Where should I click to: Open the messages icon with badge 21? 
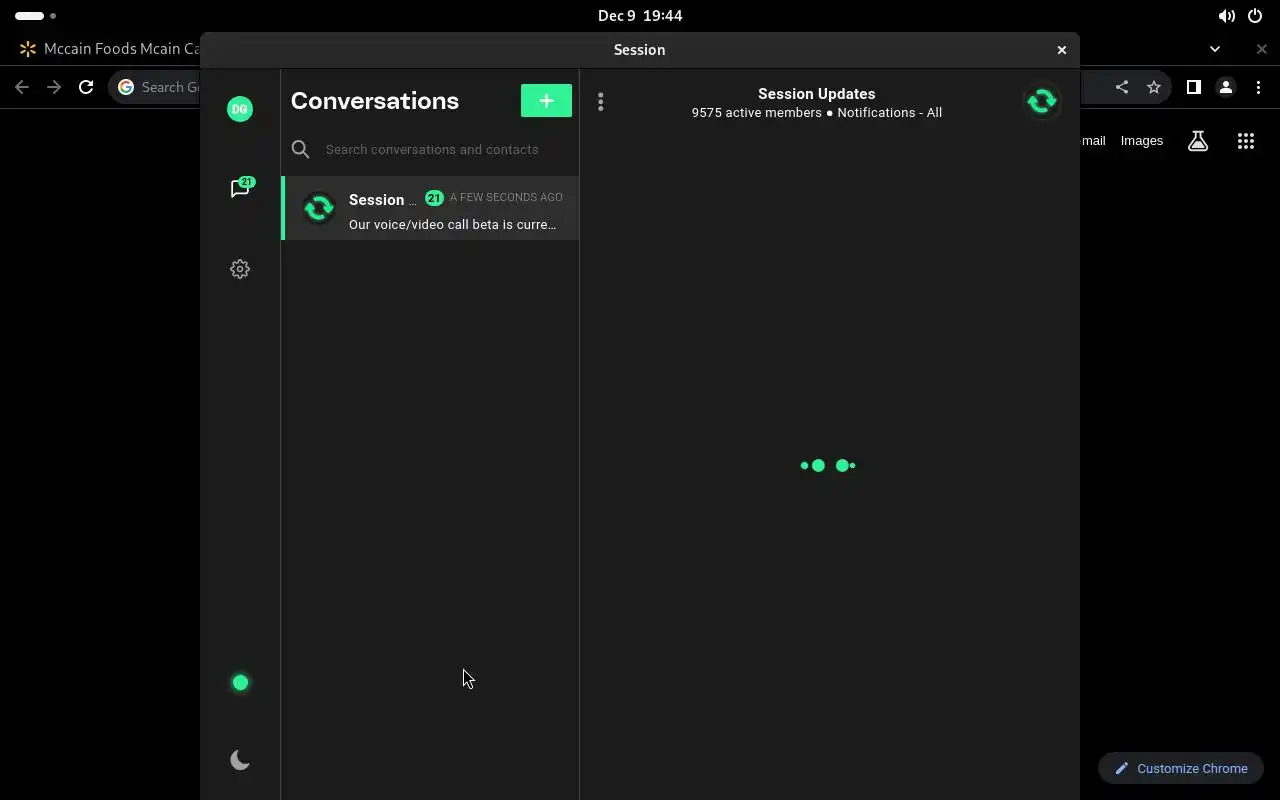pyautogui.click(x=240, y=188)
